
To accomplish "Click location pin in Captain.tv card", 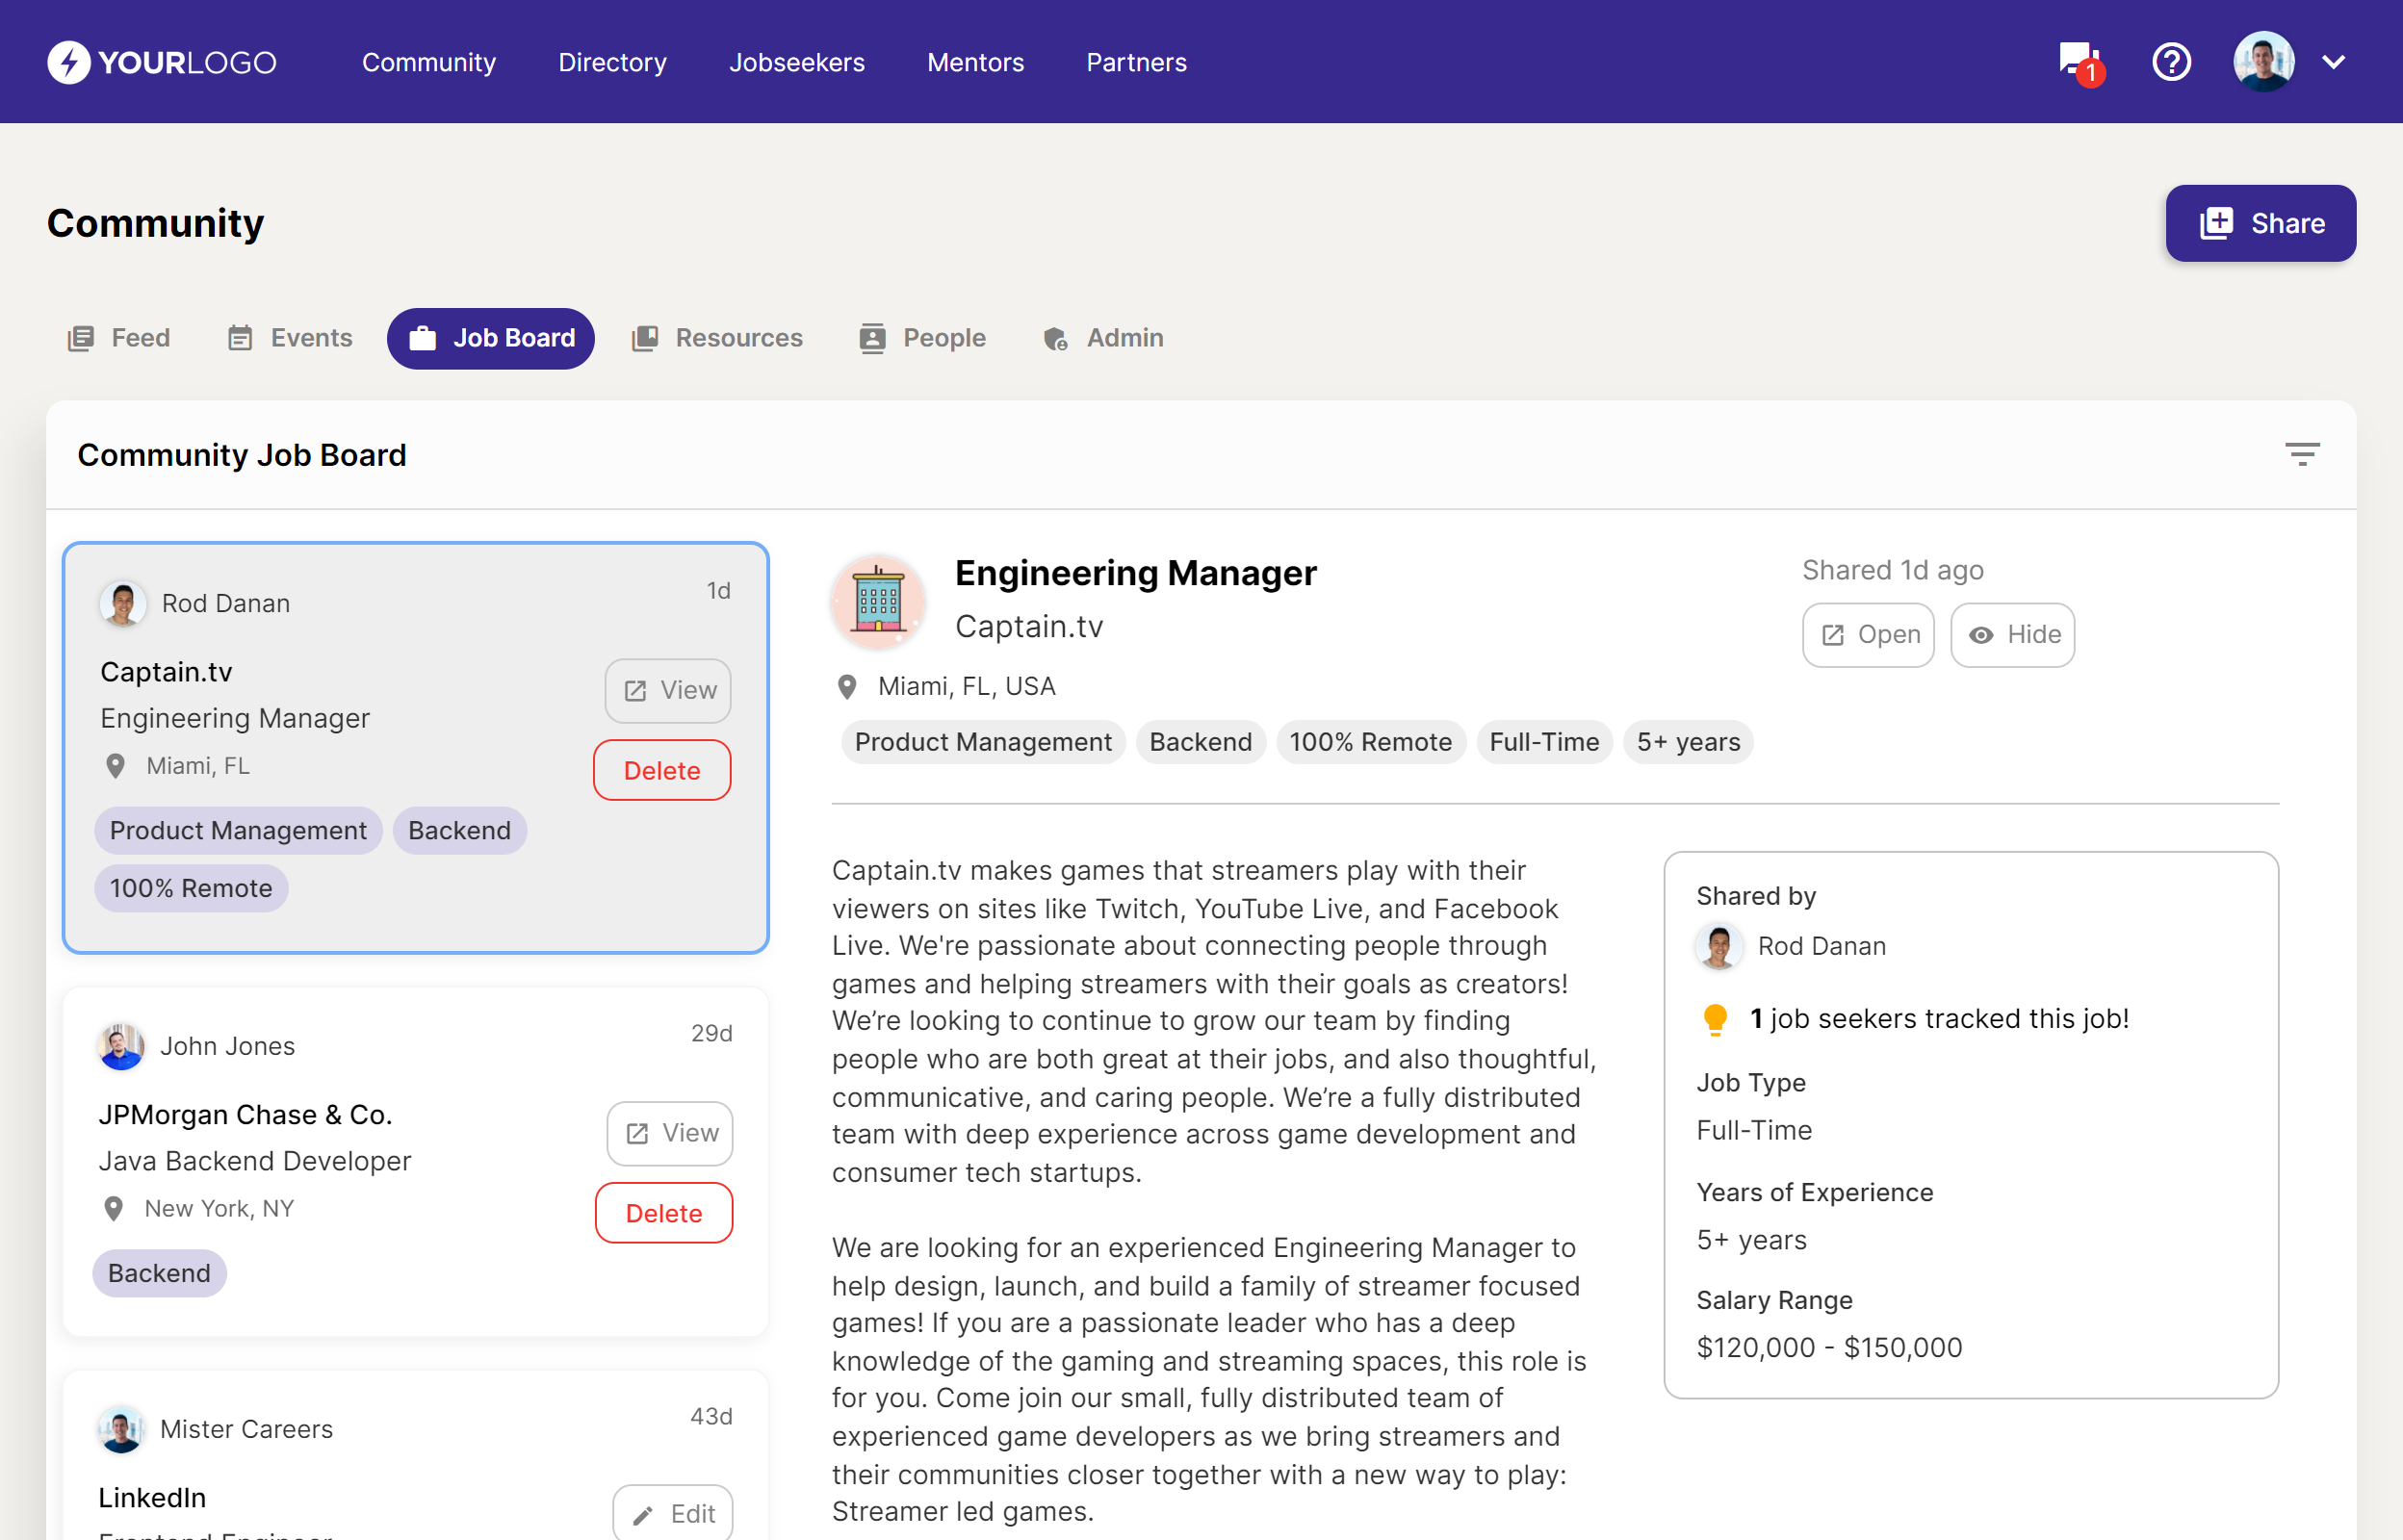I will (116, 766).
